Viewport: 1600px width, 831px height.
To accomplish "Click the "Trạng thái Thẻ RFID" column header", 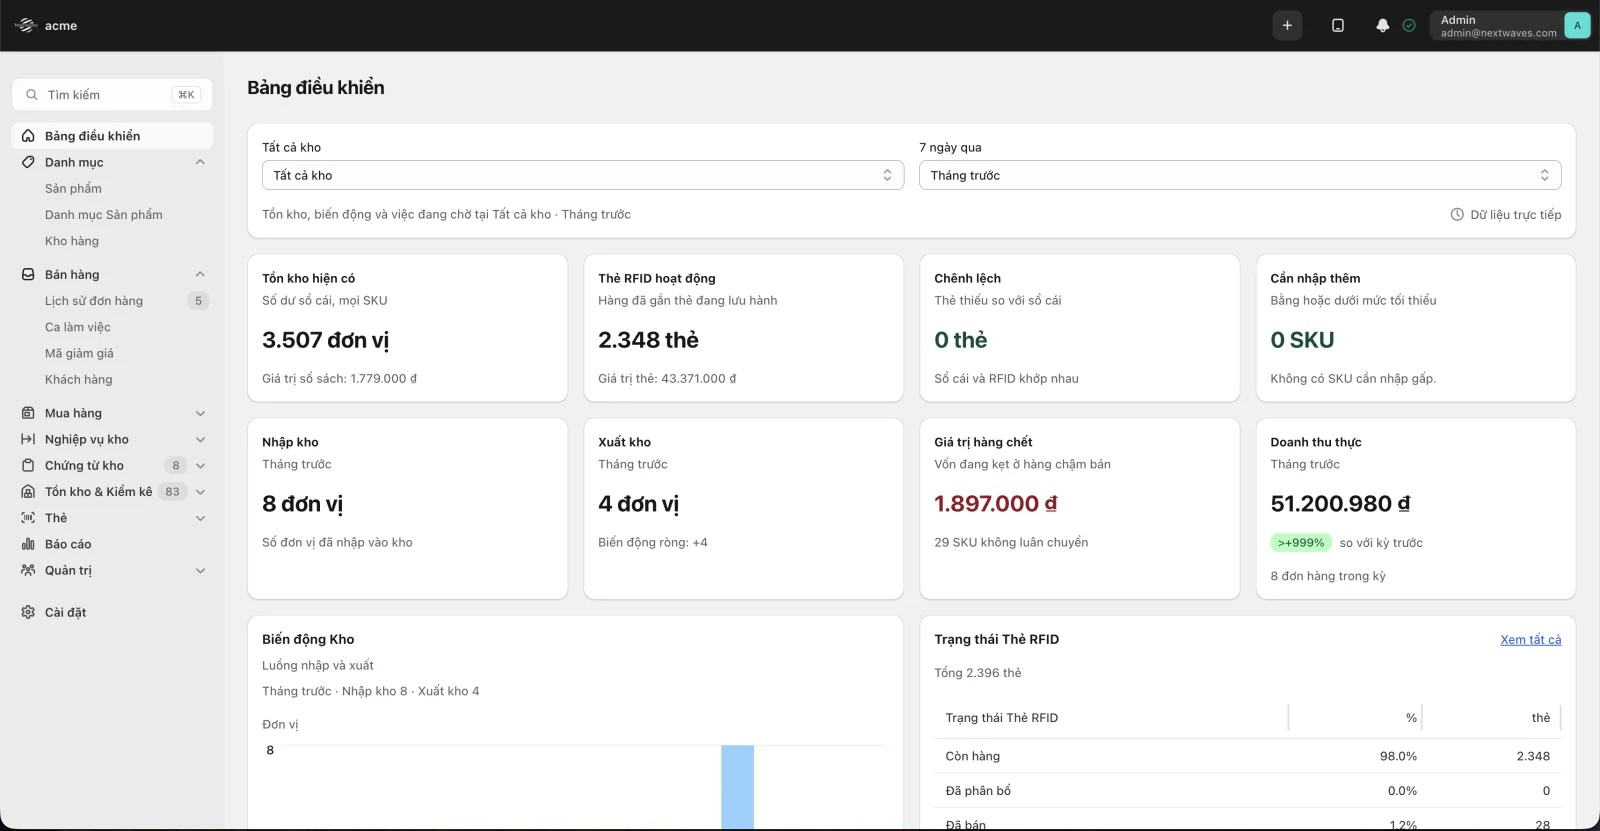I will pos(1002,718).
